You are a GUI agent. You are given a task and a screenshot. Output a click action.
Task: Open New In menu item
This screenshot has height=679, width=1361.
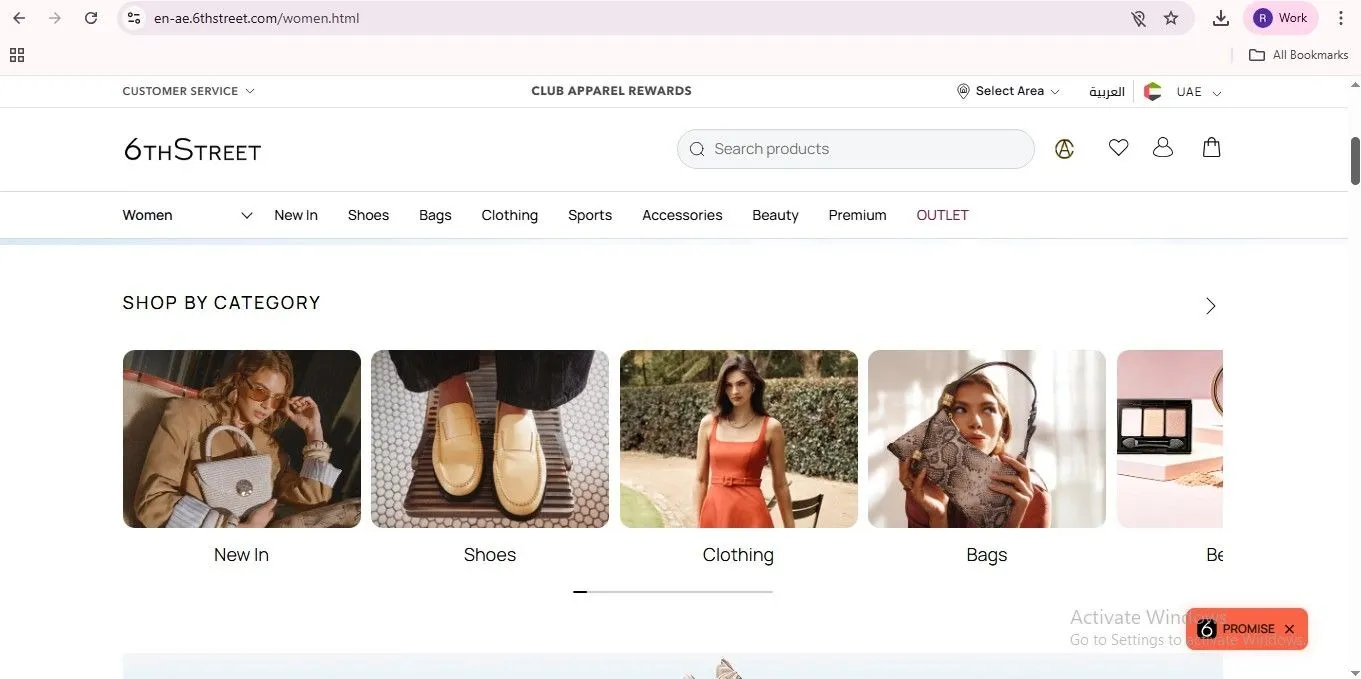click(x=296, y=215)
